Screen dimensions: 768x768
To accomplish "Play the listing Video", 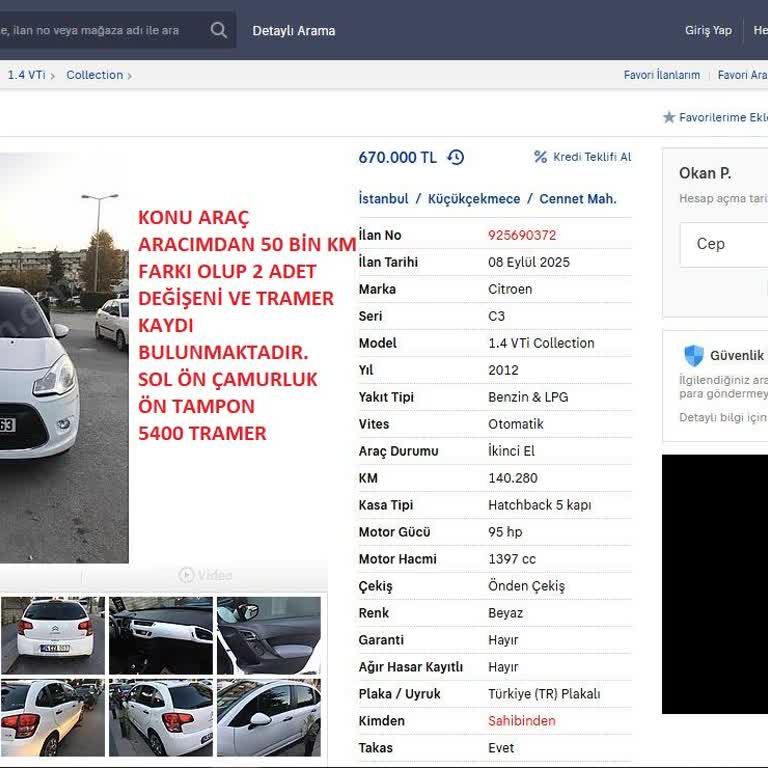I will point(206,575).
